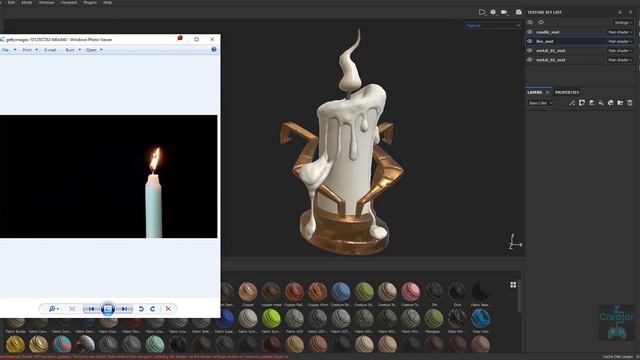Screen dimensions: 640x360
Task: Select the candle_mat texture set row
Action: [x=579, y=32]
